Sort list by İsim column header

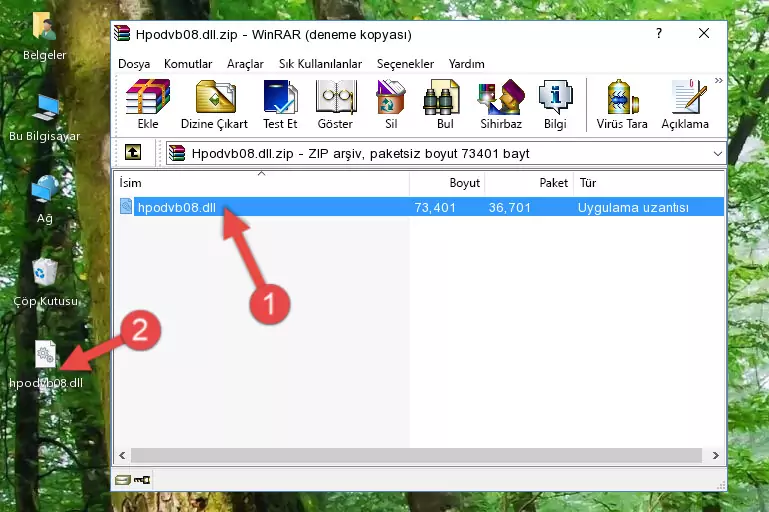262,183
